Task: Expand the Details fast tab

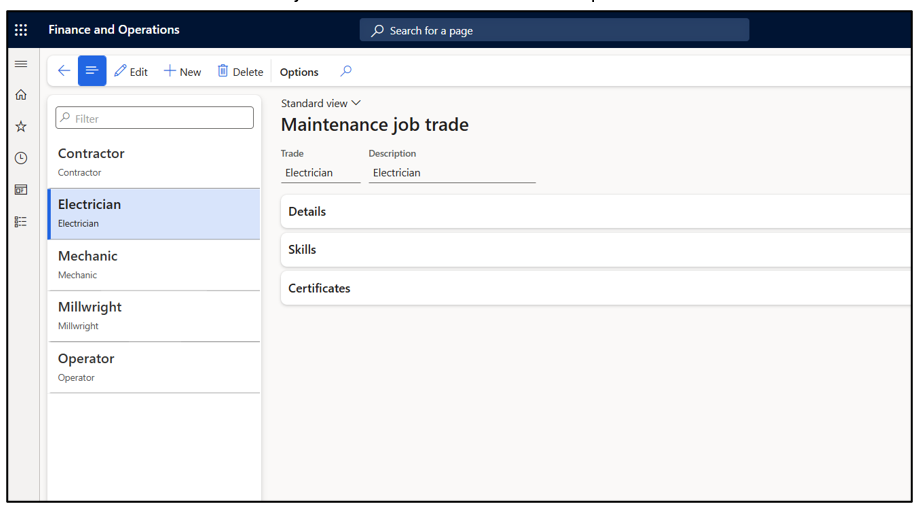Action: pos(595,211)
